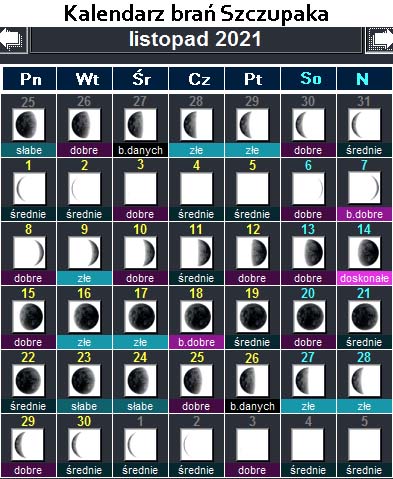The height and width of the screenshot is (479, 393).
Task: Select the 'b.danych' label on day 26
Action: coord(252,406)
